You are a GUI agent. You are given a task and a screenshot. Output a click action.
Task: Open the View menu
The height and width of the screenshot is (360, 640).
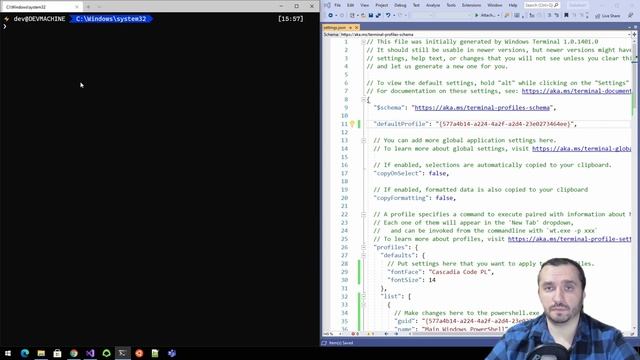(364, 5)
